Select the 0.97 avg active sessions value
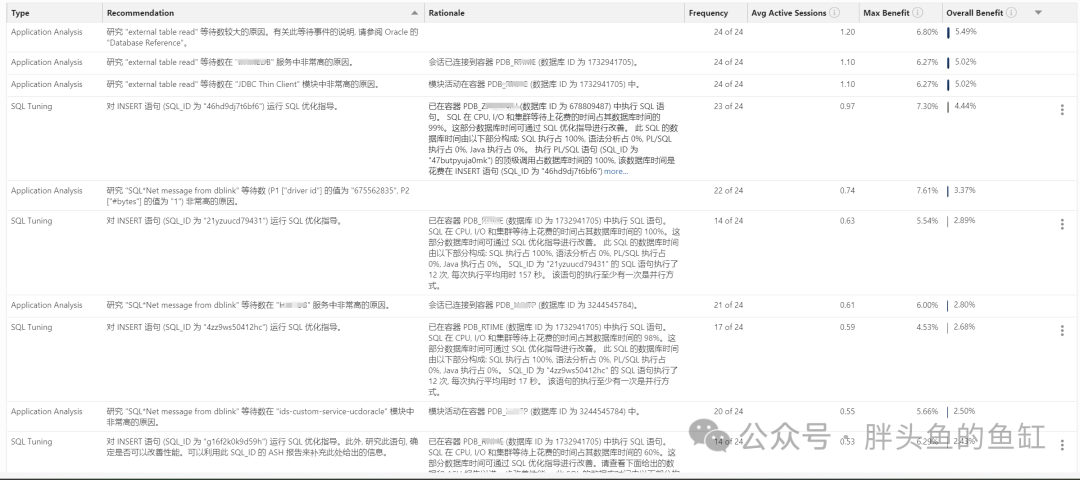Screen dimensions: 1080x480 click(848, 107)
